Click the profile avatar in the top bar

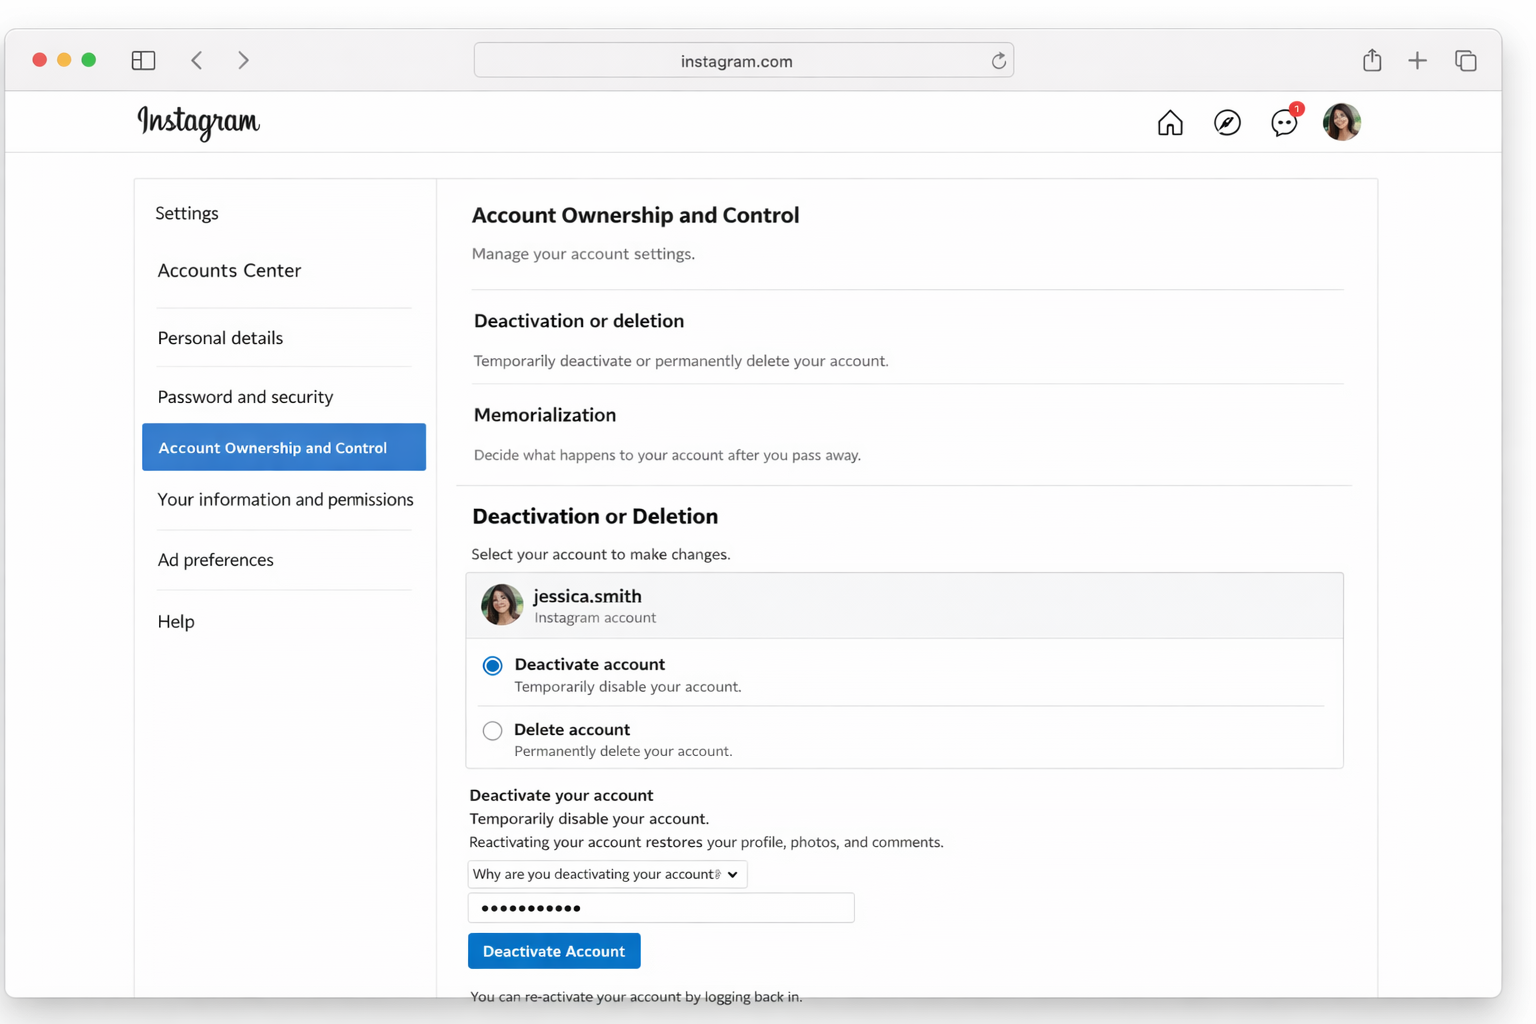pos(1341,121)
